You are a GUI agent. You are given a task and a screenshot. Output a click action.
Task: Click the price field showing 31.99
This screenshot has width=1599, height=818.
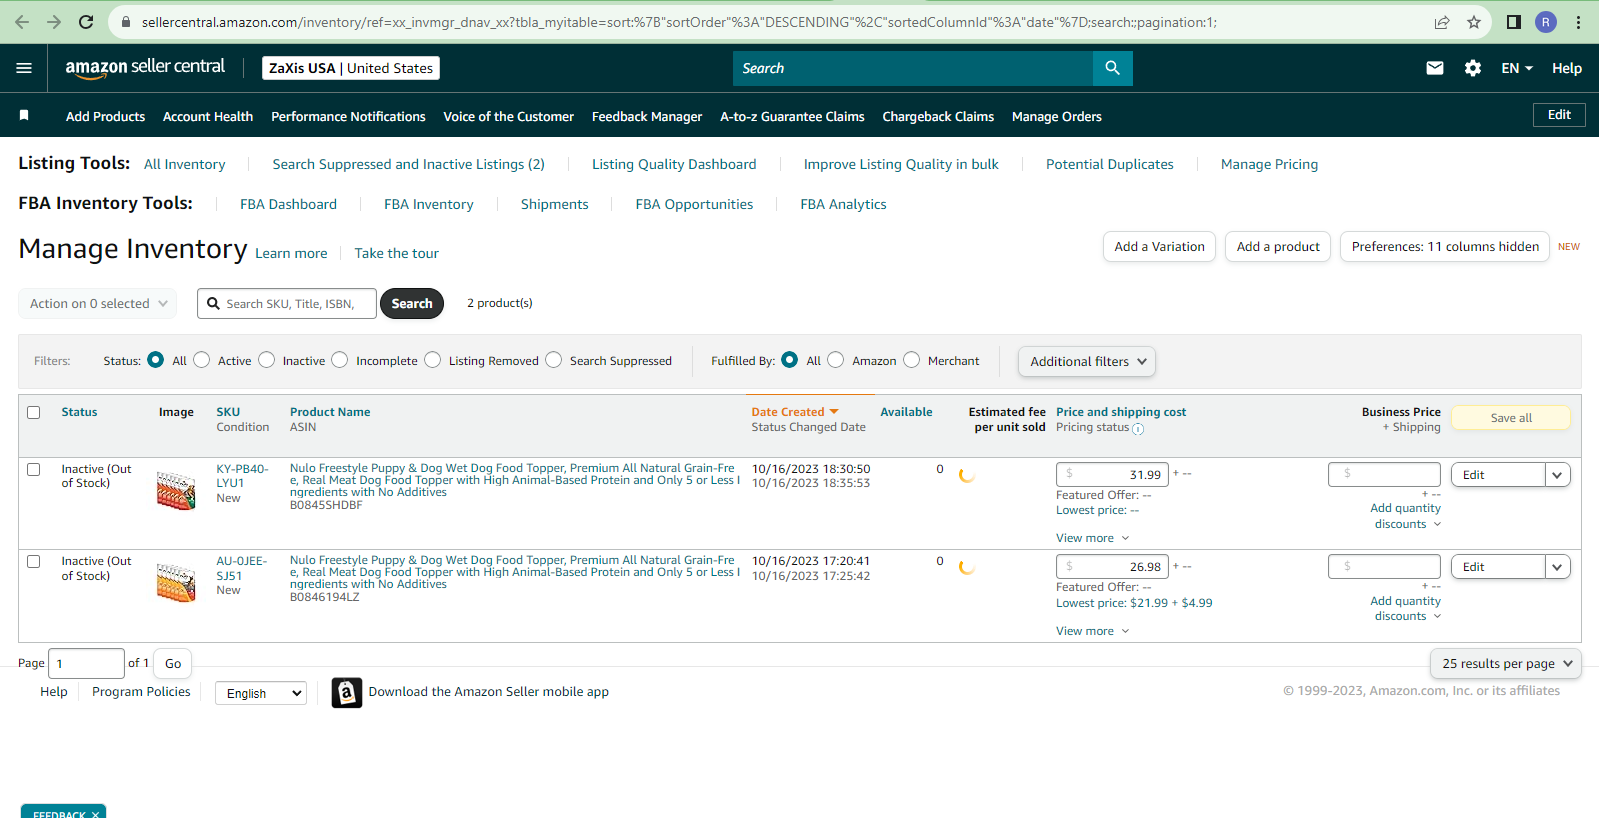tap(1112, 474)
